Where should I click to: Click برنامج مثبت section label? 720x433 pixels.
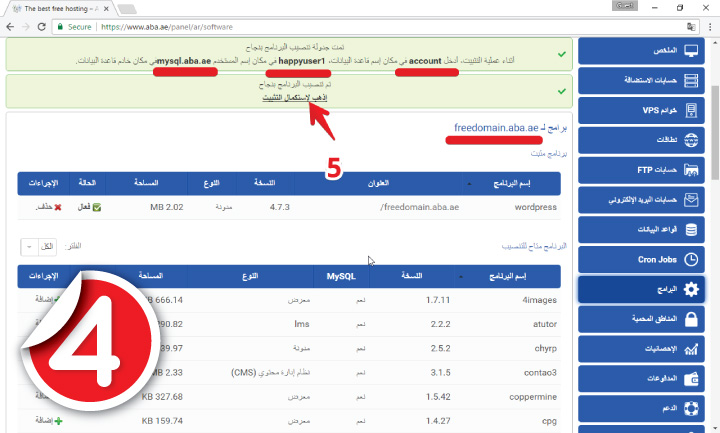point(549,153)
